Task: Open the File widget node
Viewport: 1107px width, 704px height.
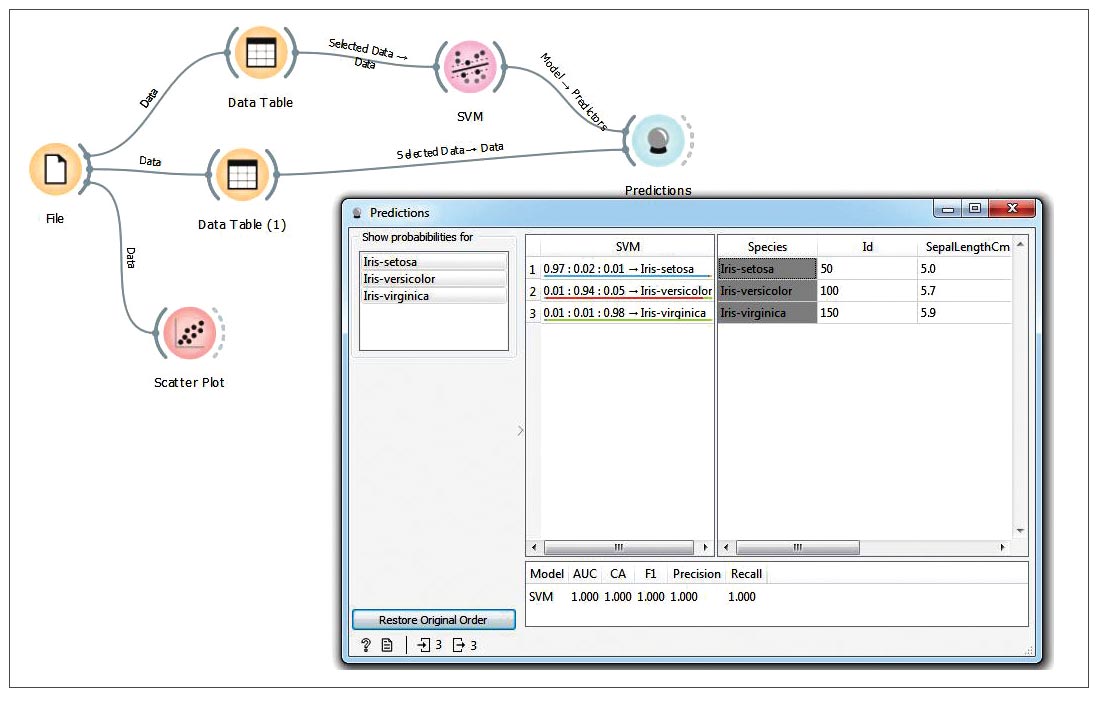Action: coord(55,169)
